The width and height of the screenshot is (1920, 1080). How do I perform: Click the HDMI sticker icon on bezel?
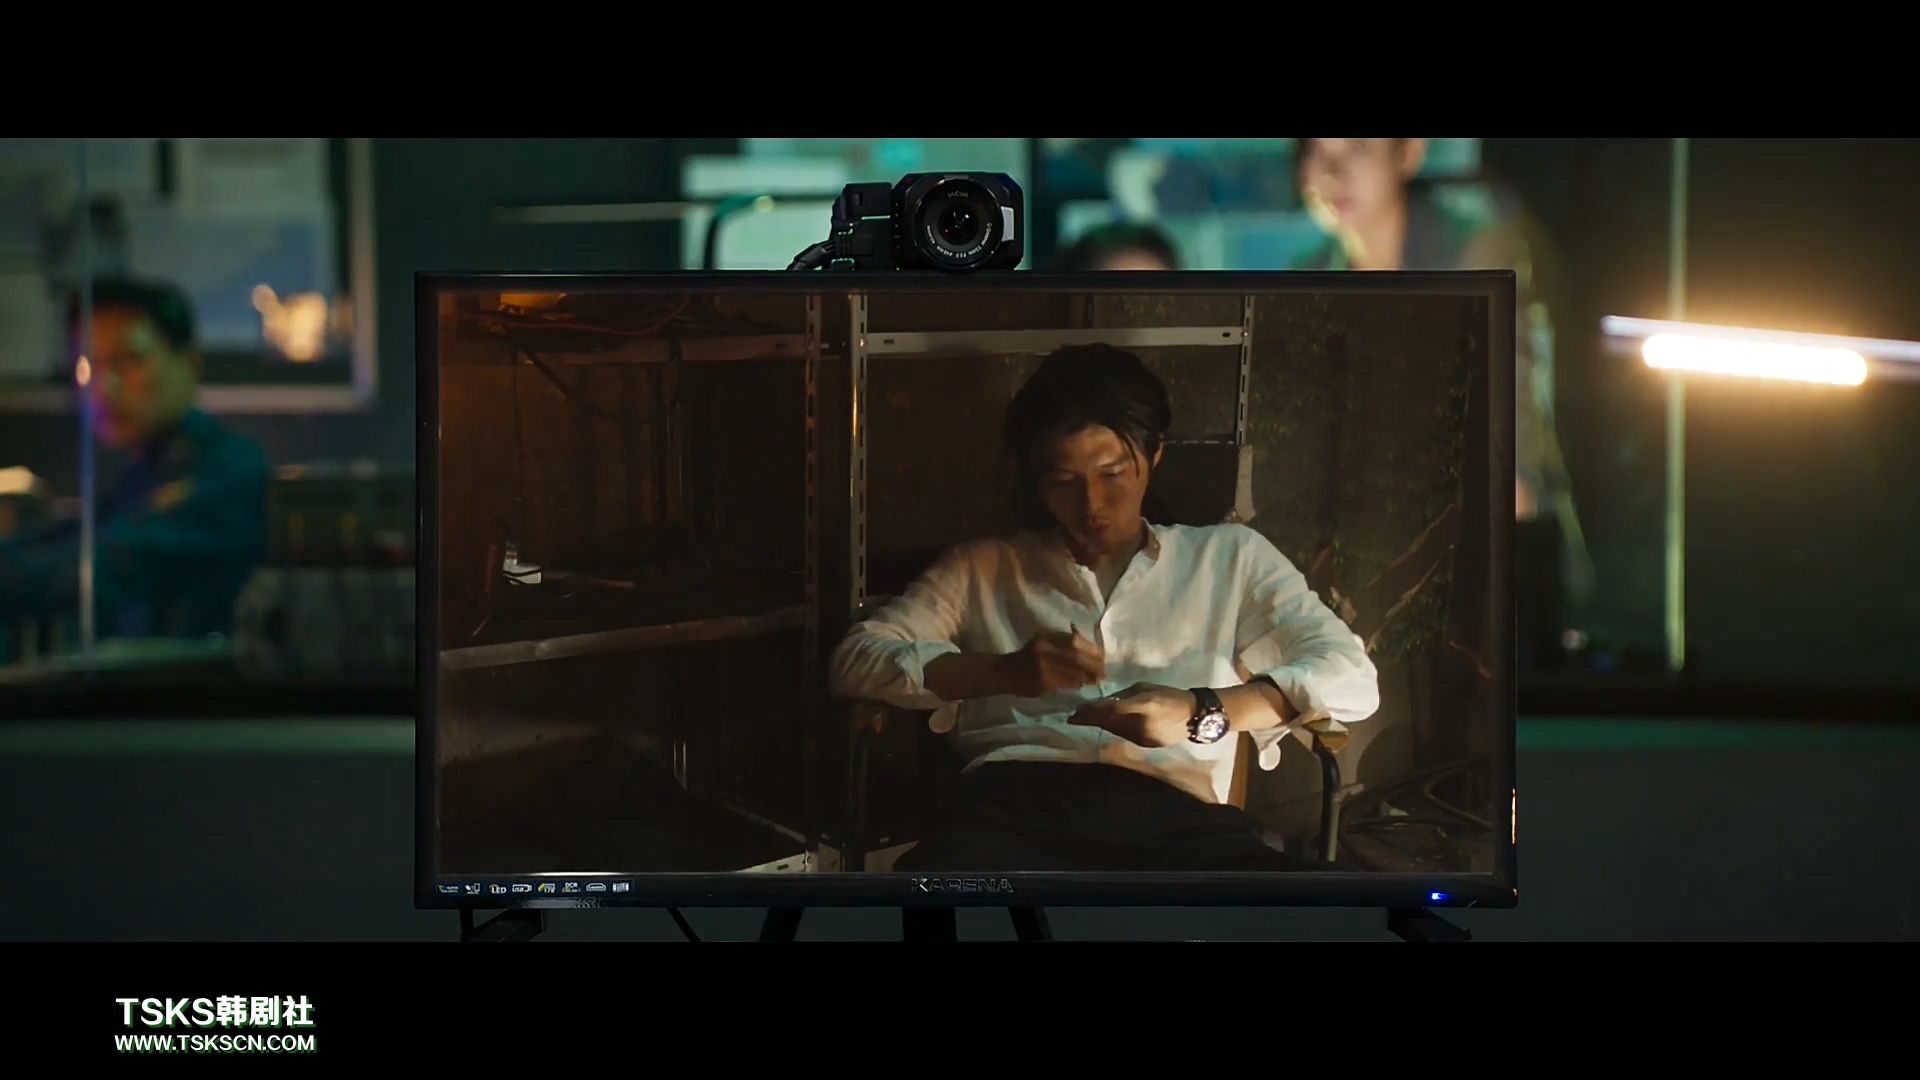coord(596,888)
